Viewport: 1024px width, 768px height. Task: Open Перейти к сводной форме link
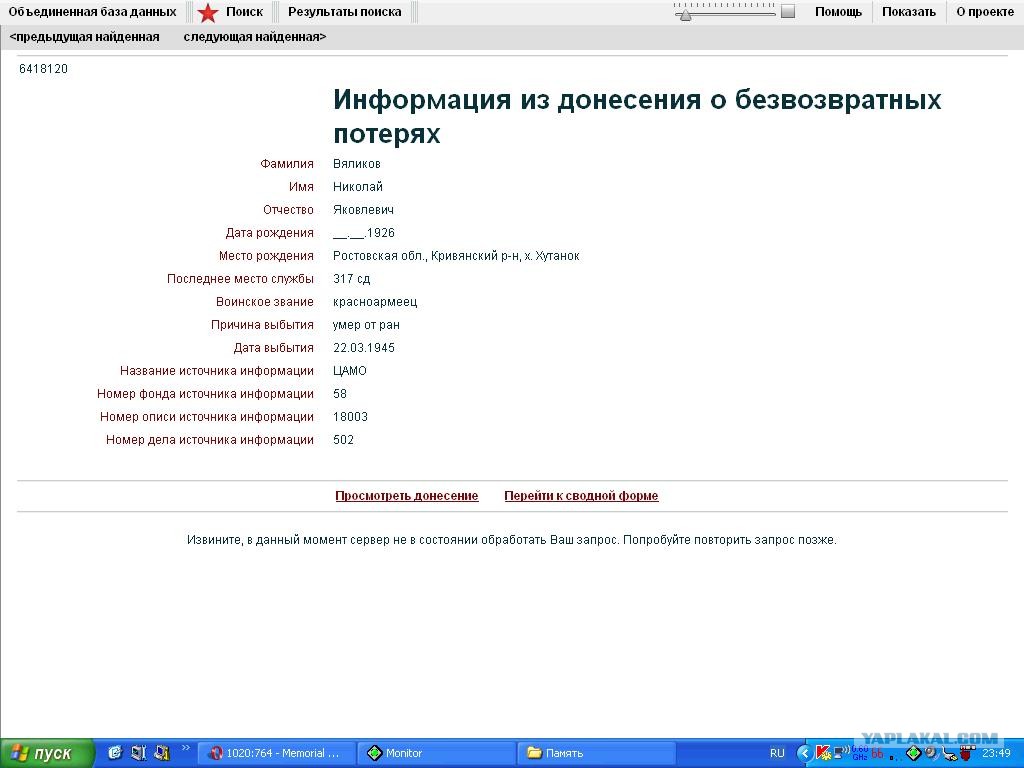point(581,496)
